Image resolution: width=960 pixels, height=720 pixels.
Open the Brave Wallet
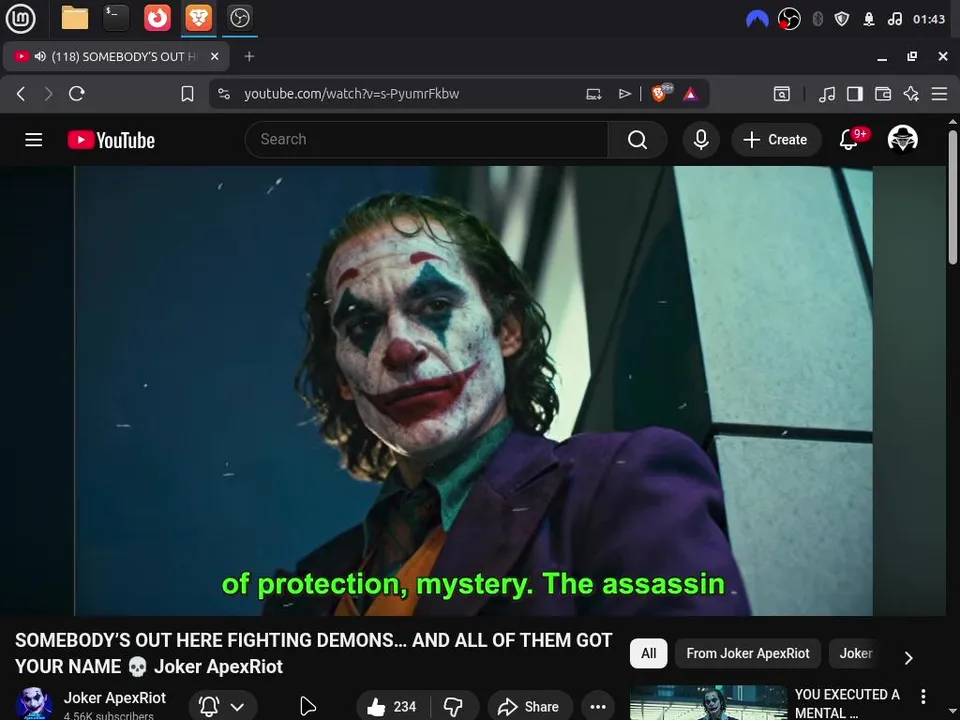(x=883, y=94)
